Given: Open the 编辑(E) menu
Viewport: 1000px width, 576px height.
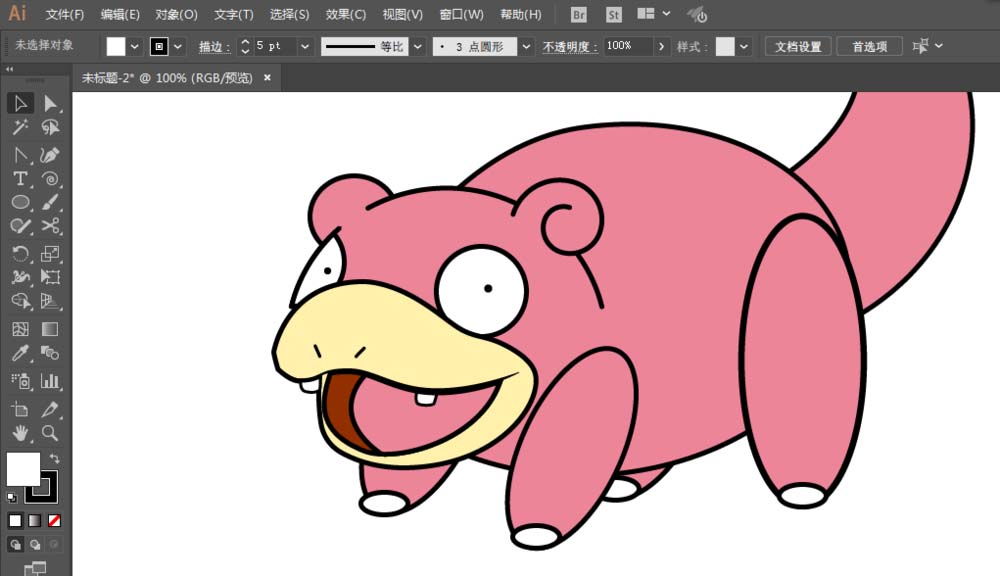Looking at the screenshot, I should (120, 14).
